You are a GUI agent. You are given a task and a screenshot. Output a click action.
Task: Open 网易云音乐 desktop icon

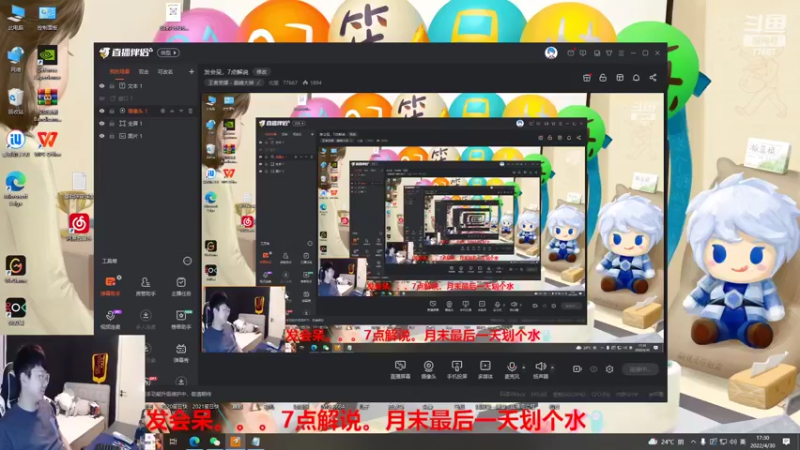pyautogui.click(x=79, y=227)
